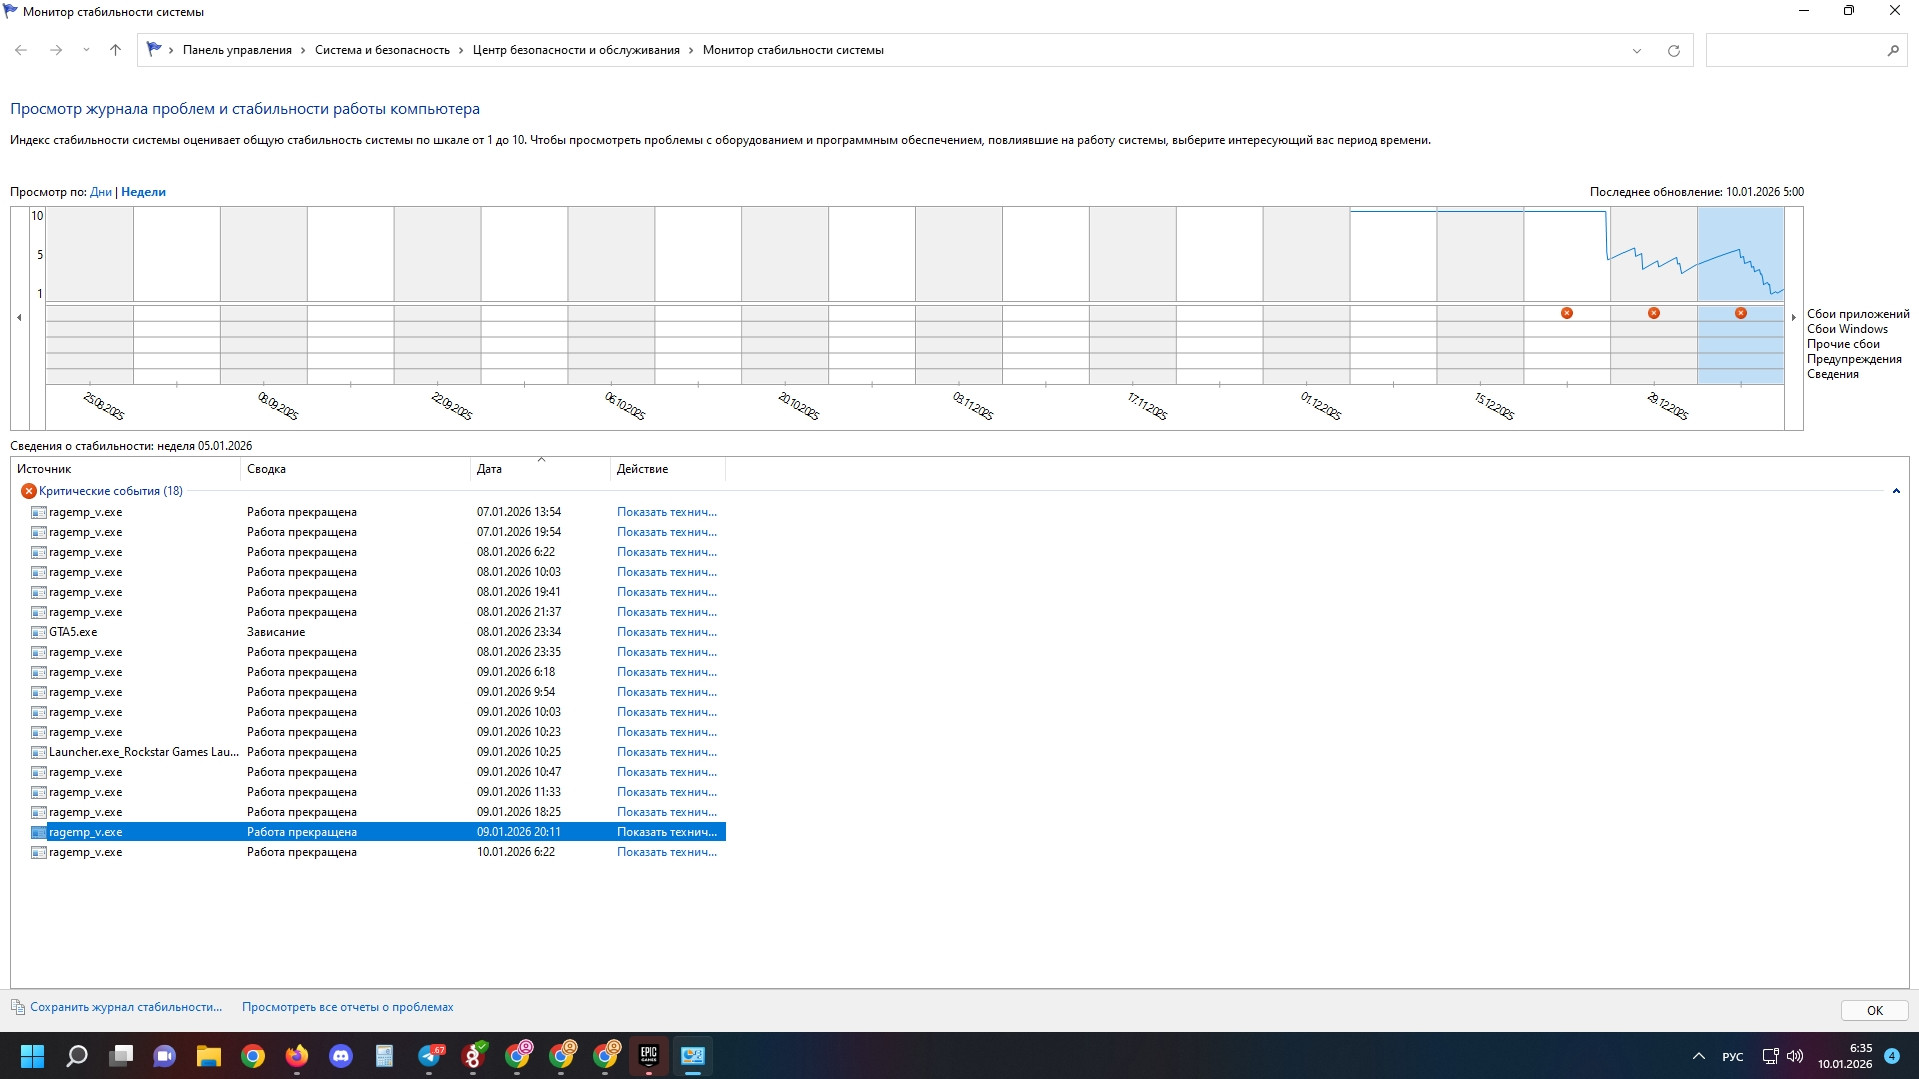Expand hidden system tray icons
Image resolution: width=1919 pixels, height=1079 pixels.
tap(1698, 1056)
